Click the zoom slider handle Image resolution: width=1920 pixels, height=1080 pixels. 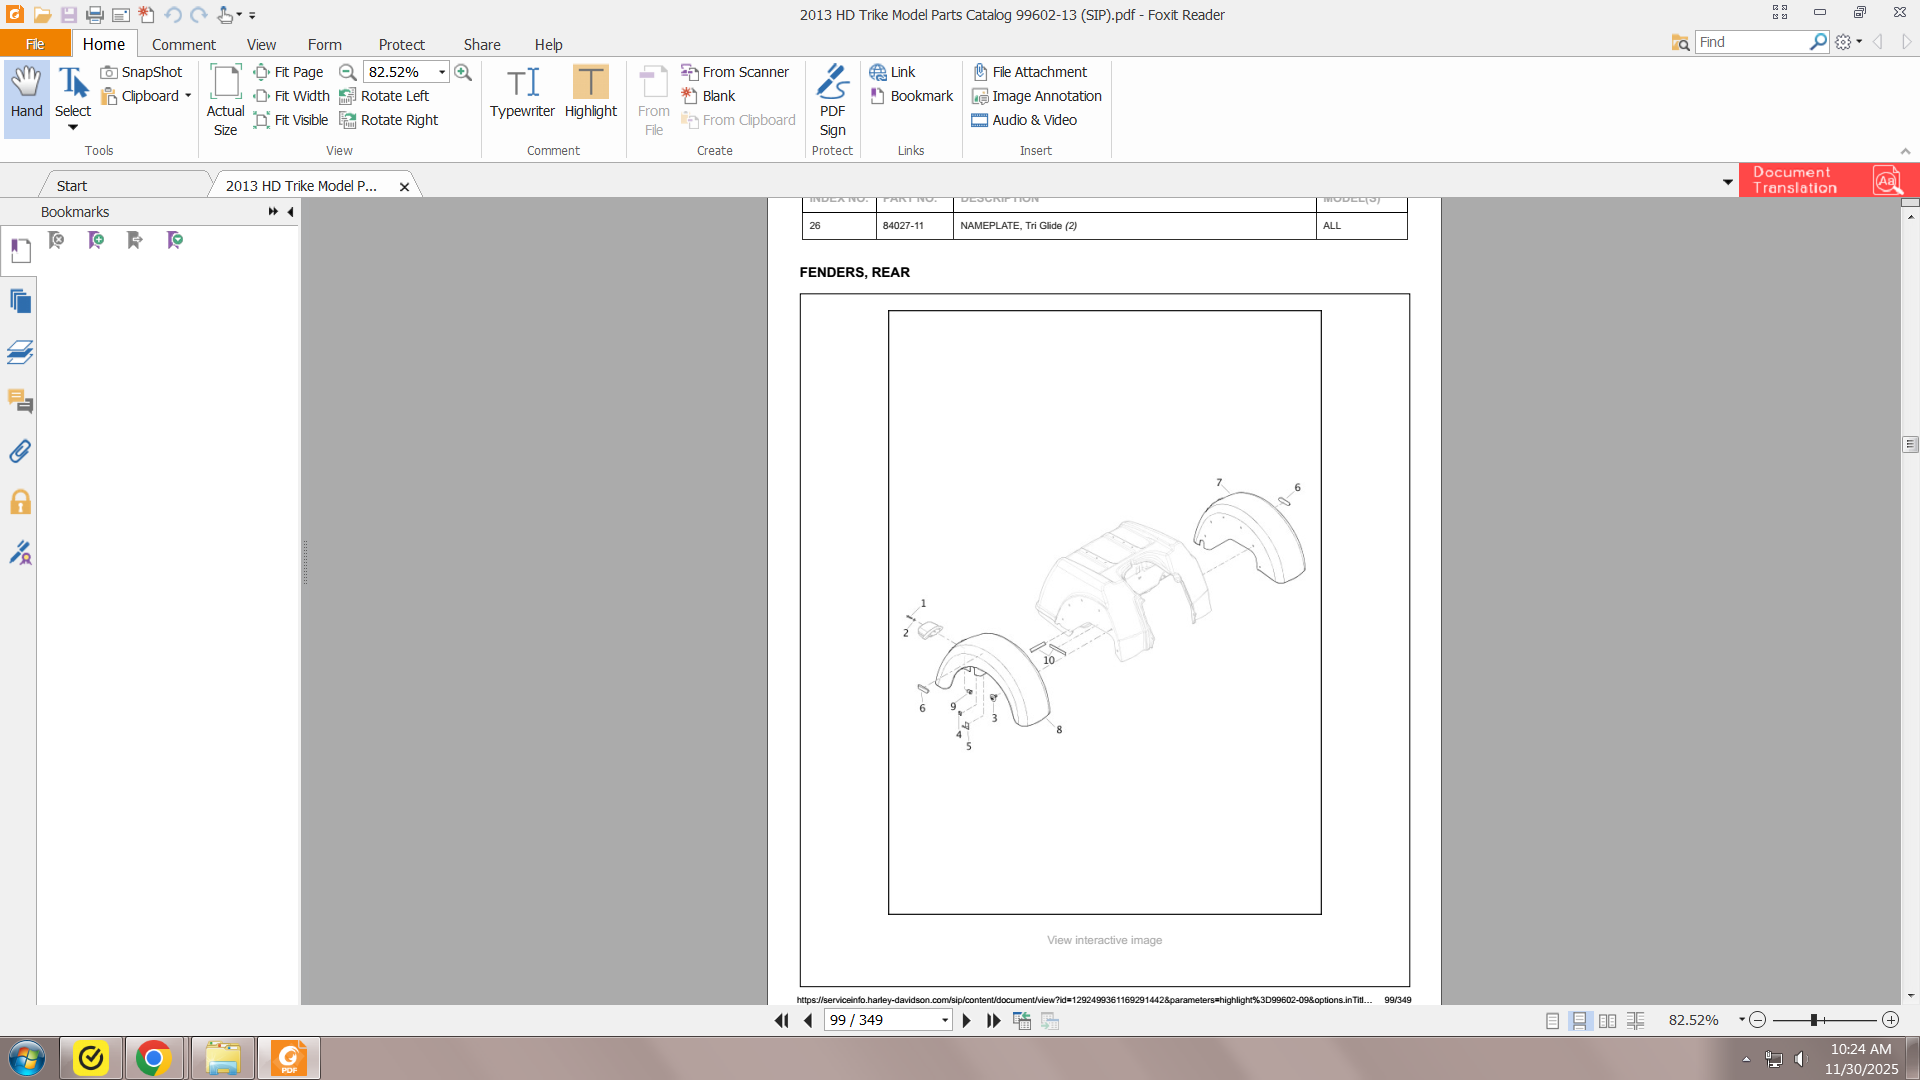pyautogui.click(x=1813, y=1020)
